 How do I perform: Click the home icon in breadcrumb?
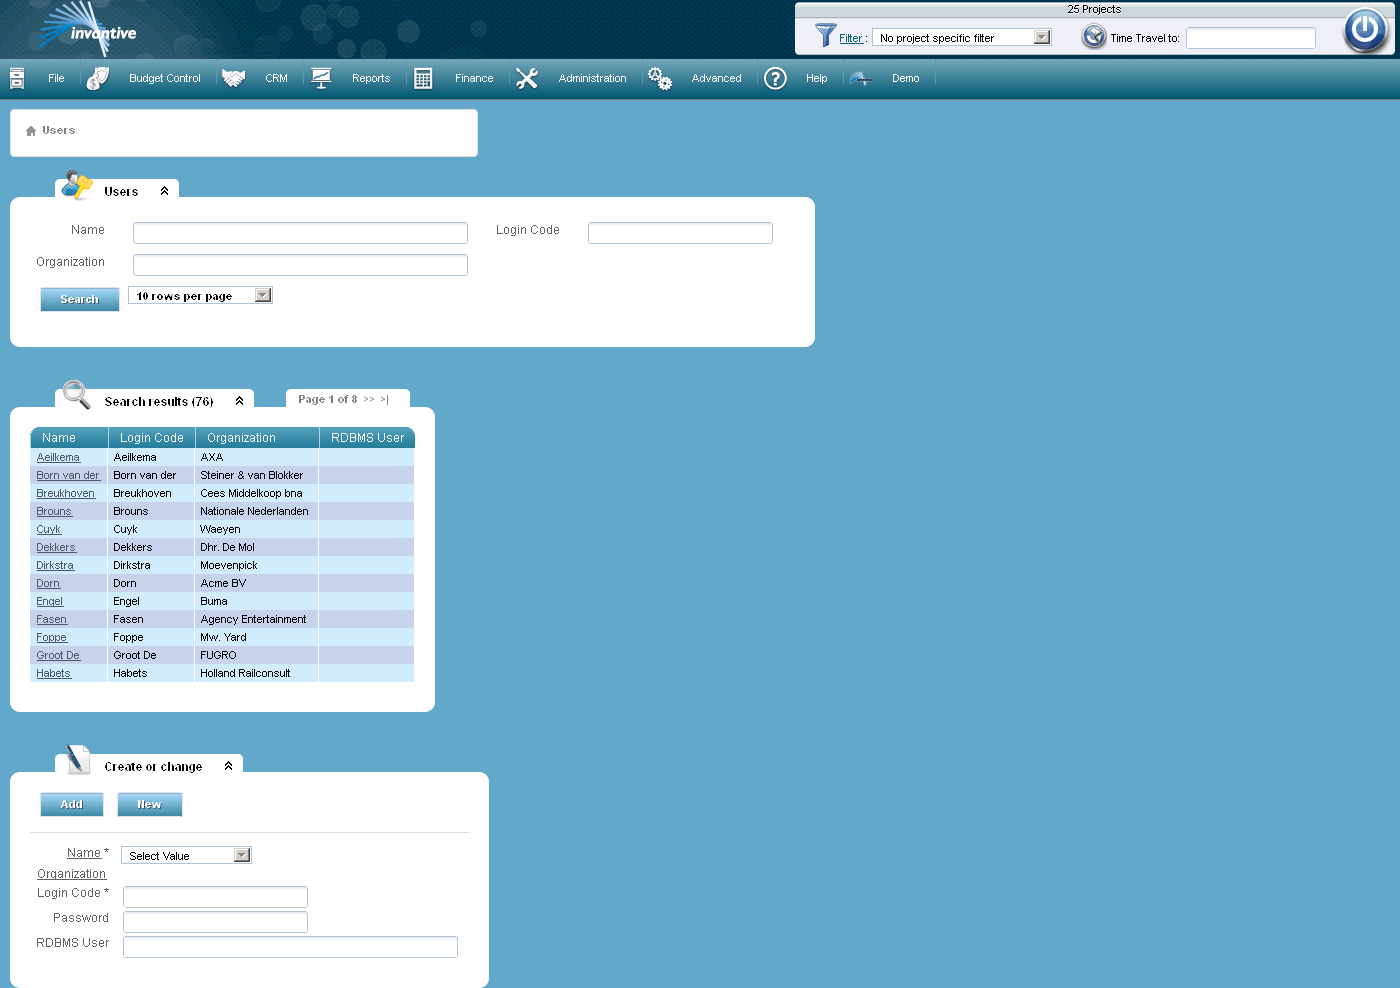click(31, 131)
